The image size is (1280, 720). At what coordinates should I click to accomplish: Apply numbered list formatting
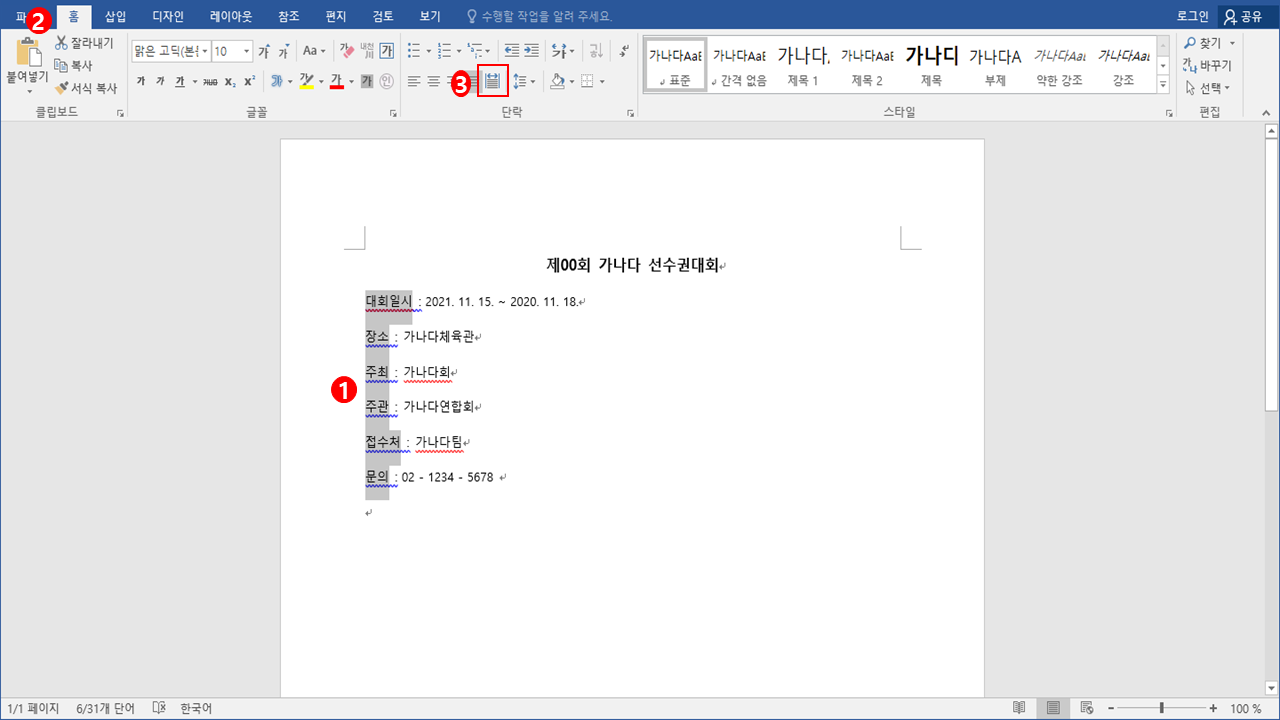point(445,51)
